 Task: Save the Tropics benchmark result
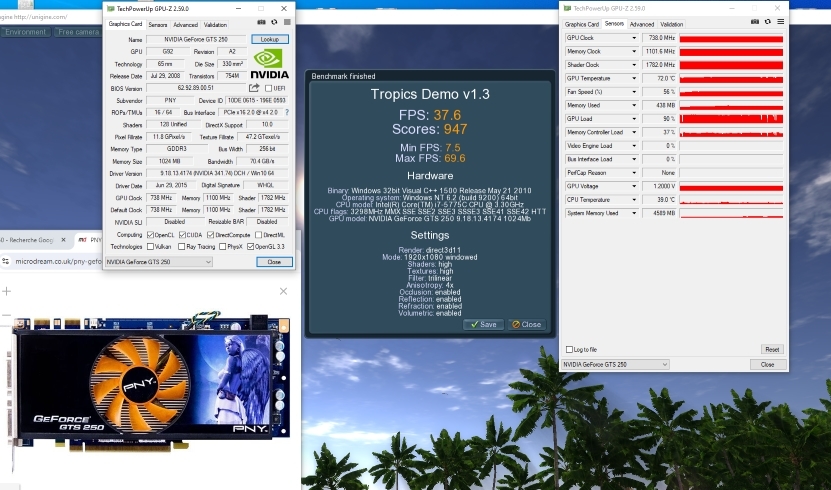coord(483,324)
